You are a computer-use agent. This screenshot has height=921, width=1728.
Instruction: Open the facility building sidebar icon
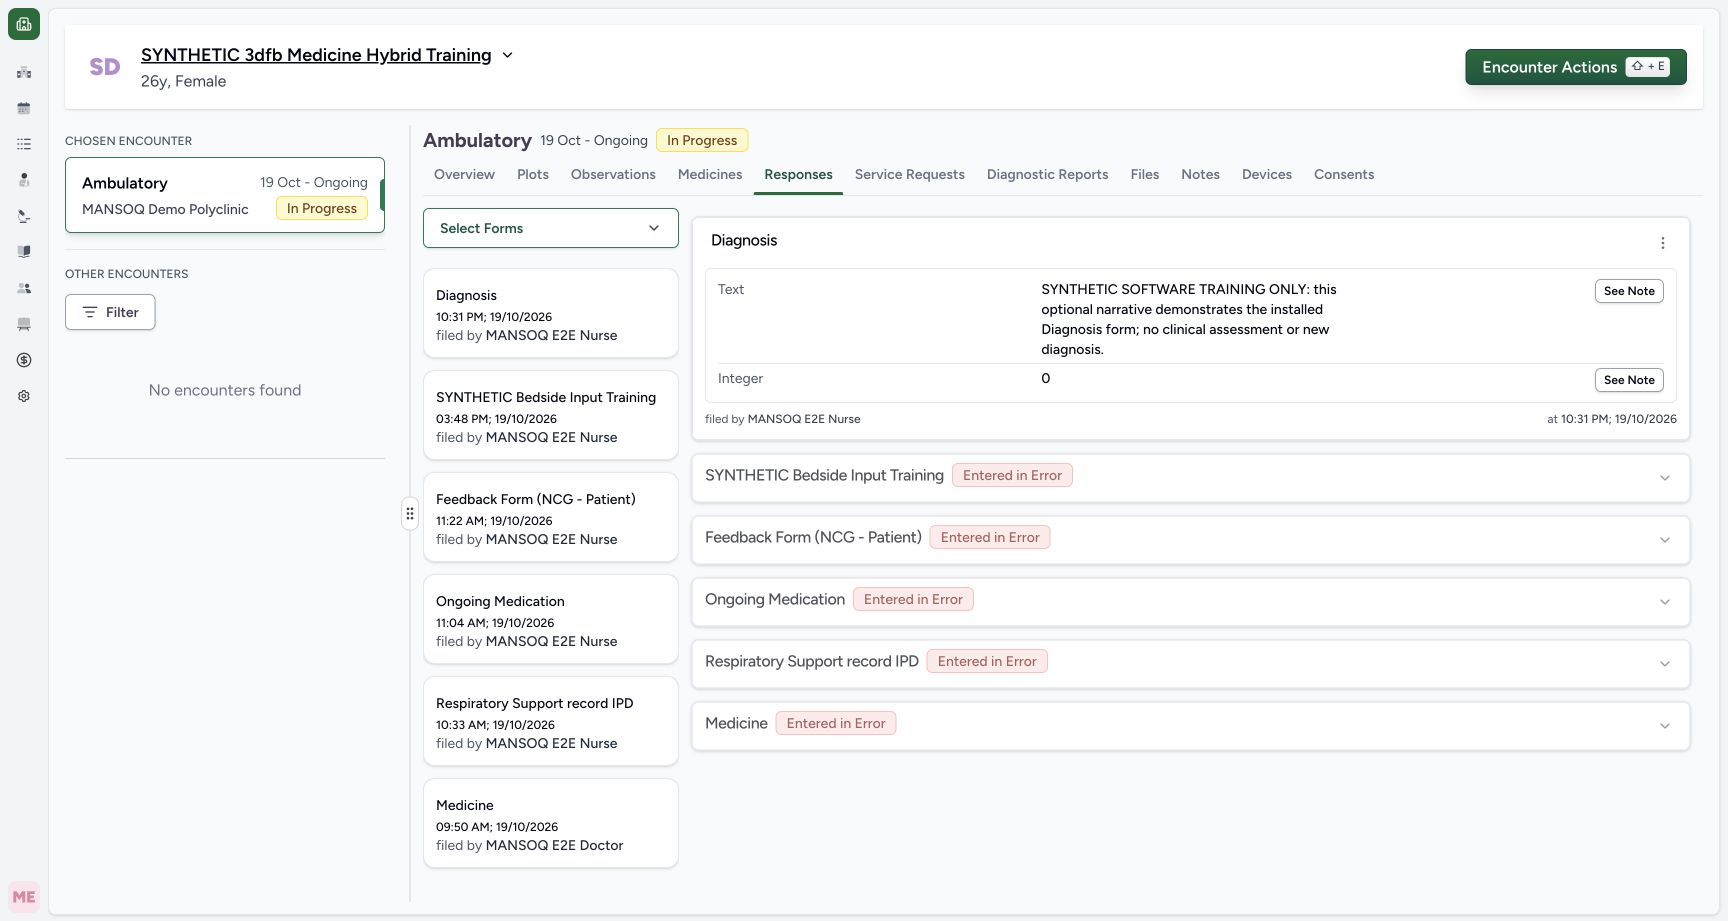(24, 72)
